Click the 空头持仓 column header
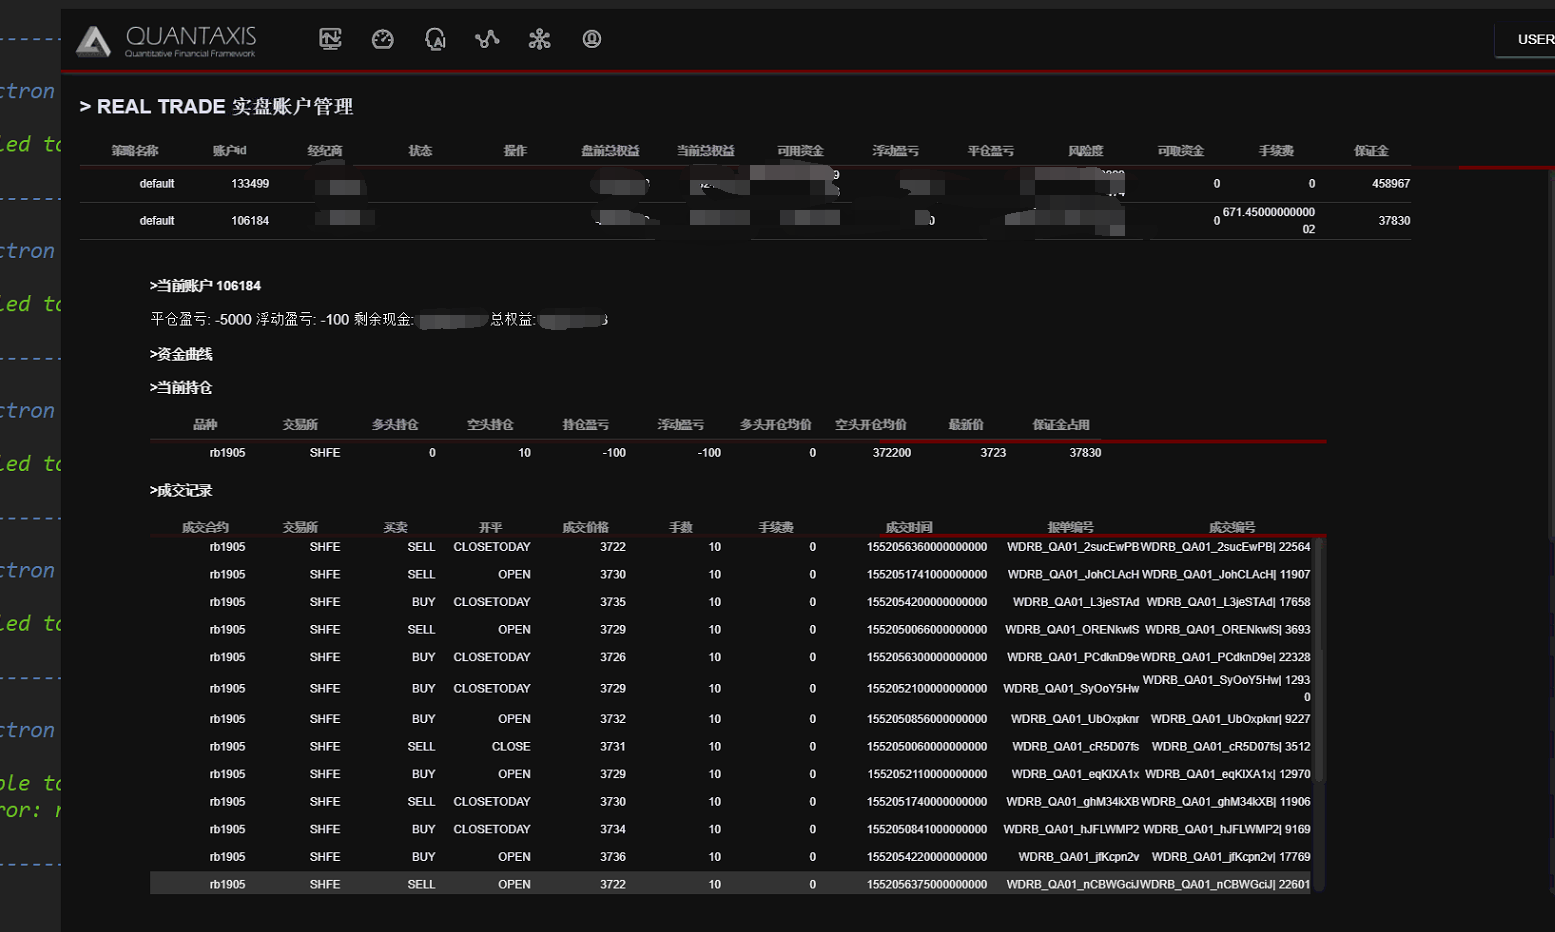The width and height of the screenshot is (1555, 932). click(490, 425)
